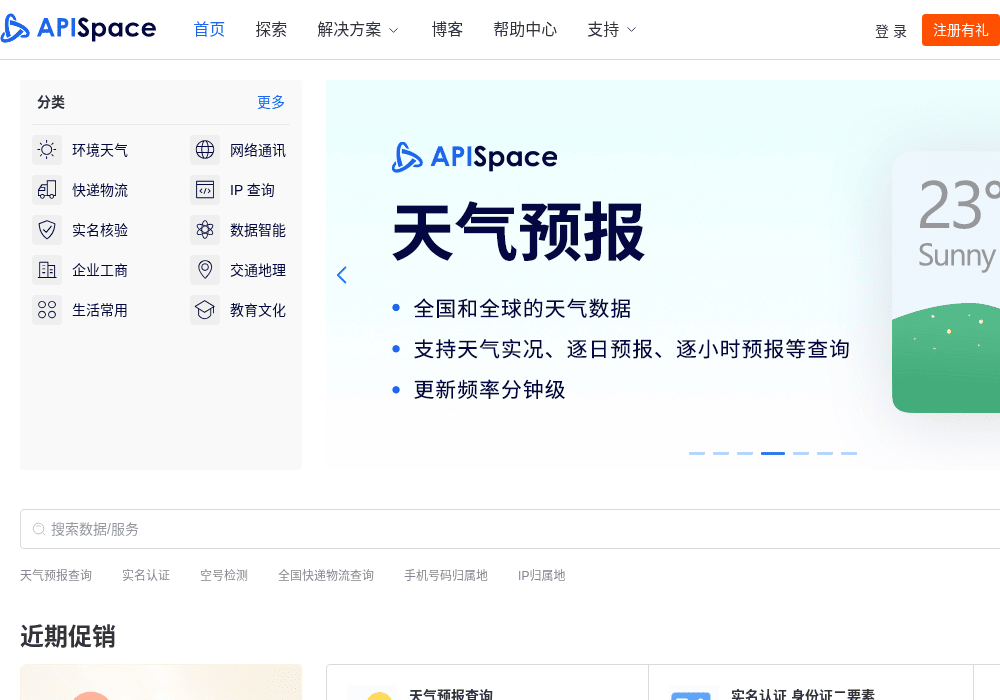The image size is (1000, 700).
Task: Click the 登 录 link
Action: pos(891,31)
